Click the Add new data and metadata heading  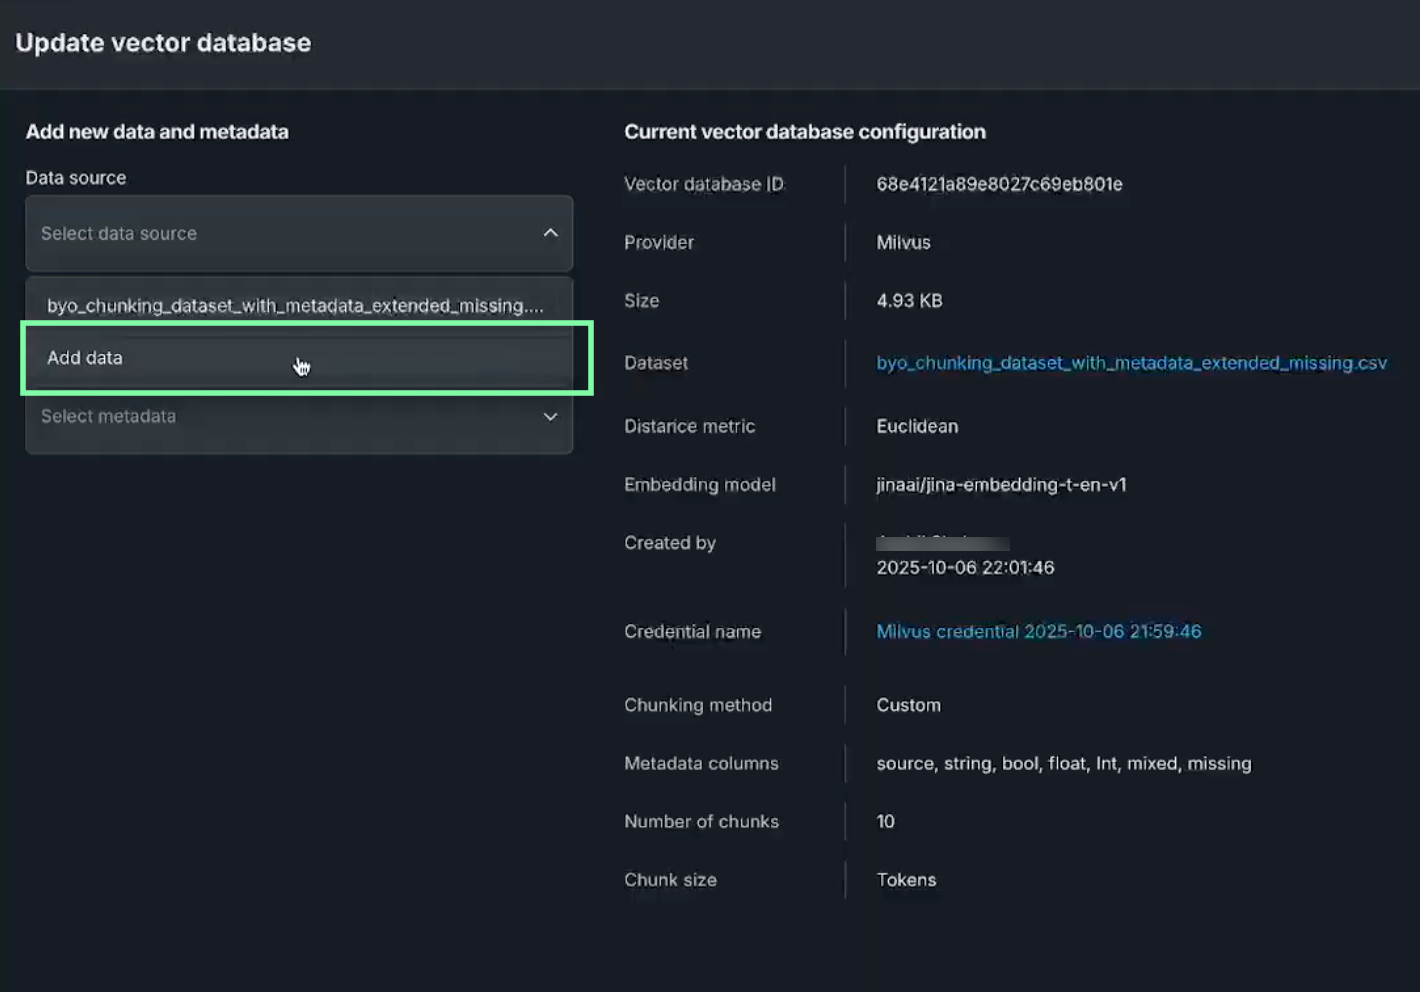coord(157,132)
